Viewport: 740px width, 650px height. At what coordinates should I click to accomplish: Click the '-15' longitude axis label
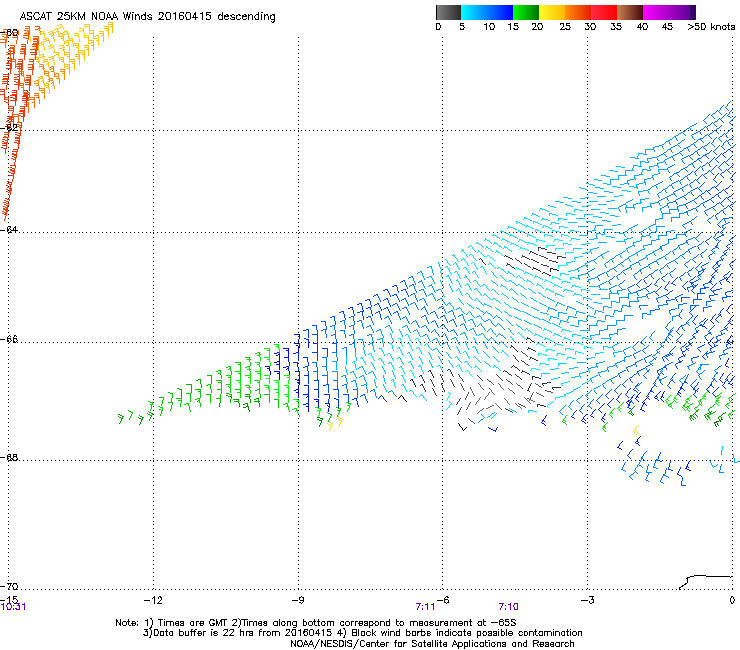click(9, 600)
